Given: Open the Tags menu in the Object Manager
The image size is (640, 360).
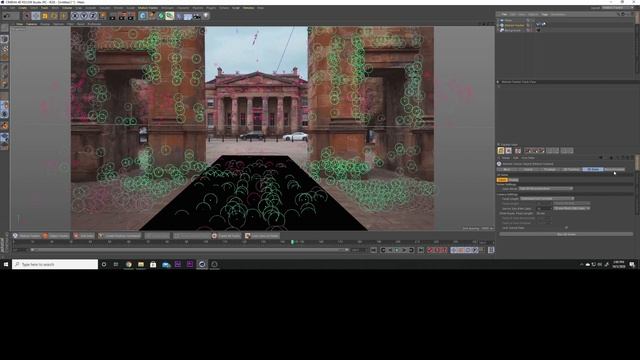Looking at the screenshot, I should (x=544, y=14).
